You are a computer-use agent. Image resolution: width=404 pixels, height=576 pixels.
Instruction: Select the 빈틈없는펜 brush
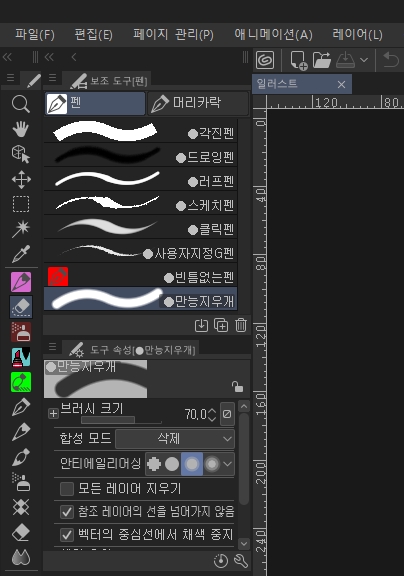(x=140, y=276)
